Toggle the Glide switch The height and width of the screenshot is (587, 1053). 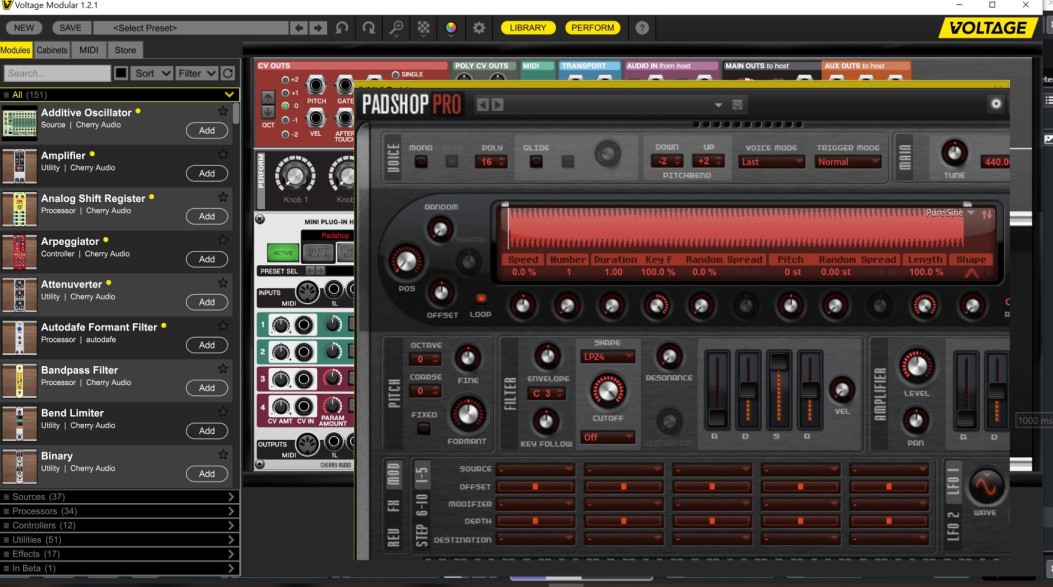point(536,162)
